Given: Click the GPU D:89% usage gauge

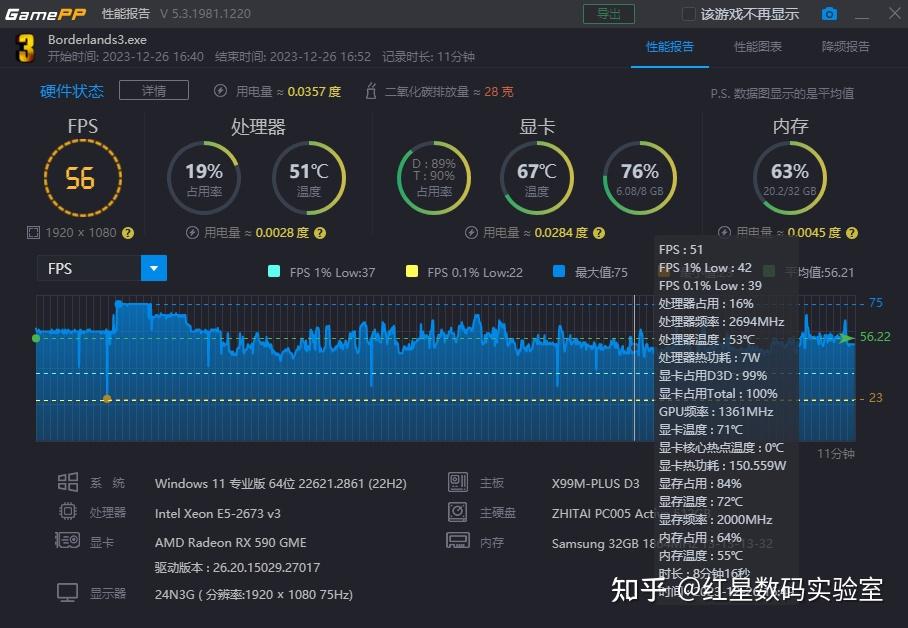Looking at the screenshot, I should [434, 178].
